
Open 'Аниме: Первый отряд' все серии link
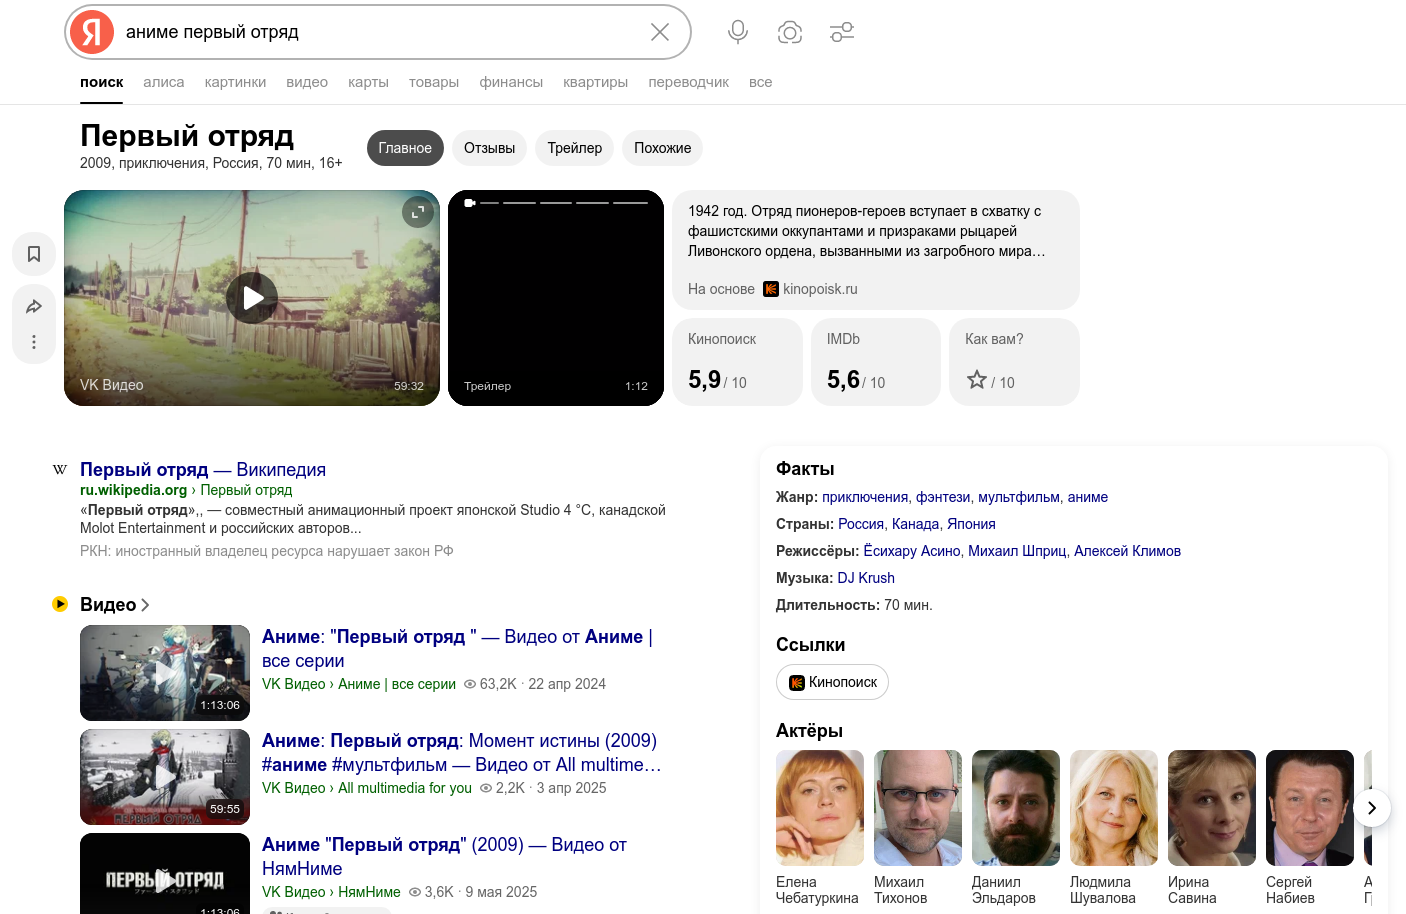[x=457, y=648]
